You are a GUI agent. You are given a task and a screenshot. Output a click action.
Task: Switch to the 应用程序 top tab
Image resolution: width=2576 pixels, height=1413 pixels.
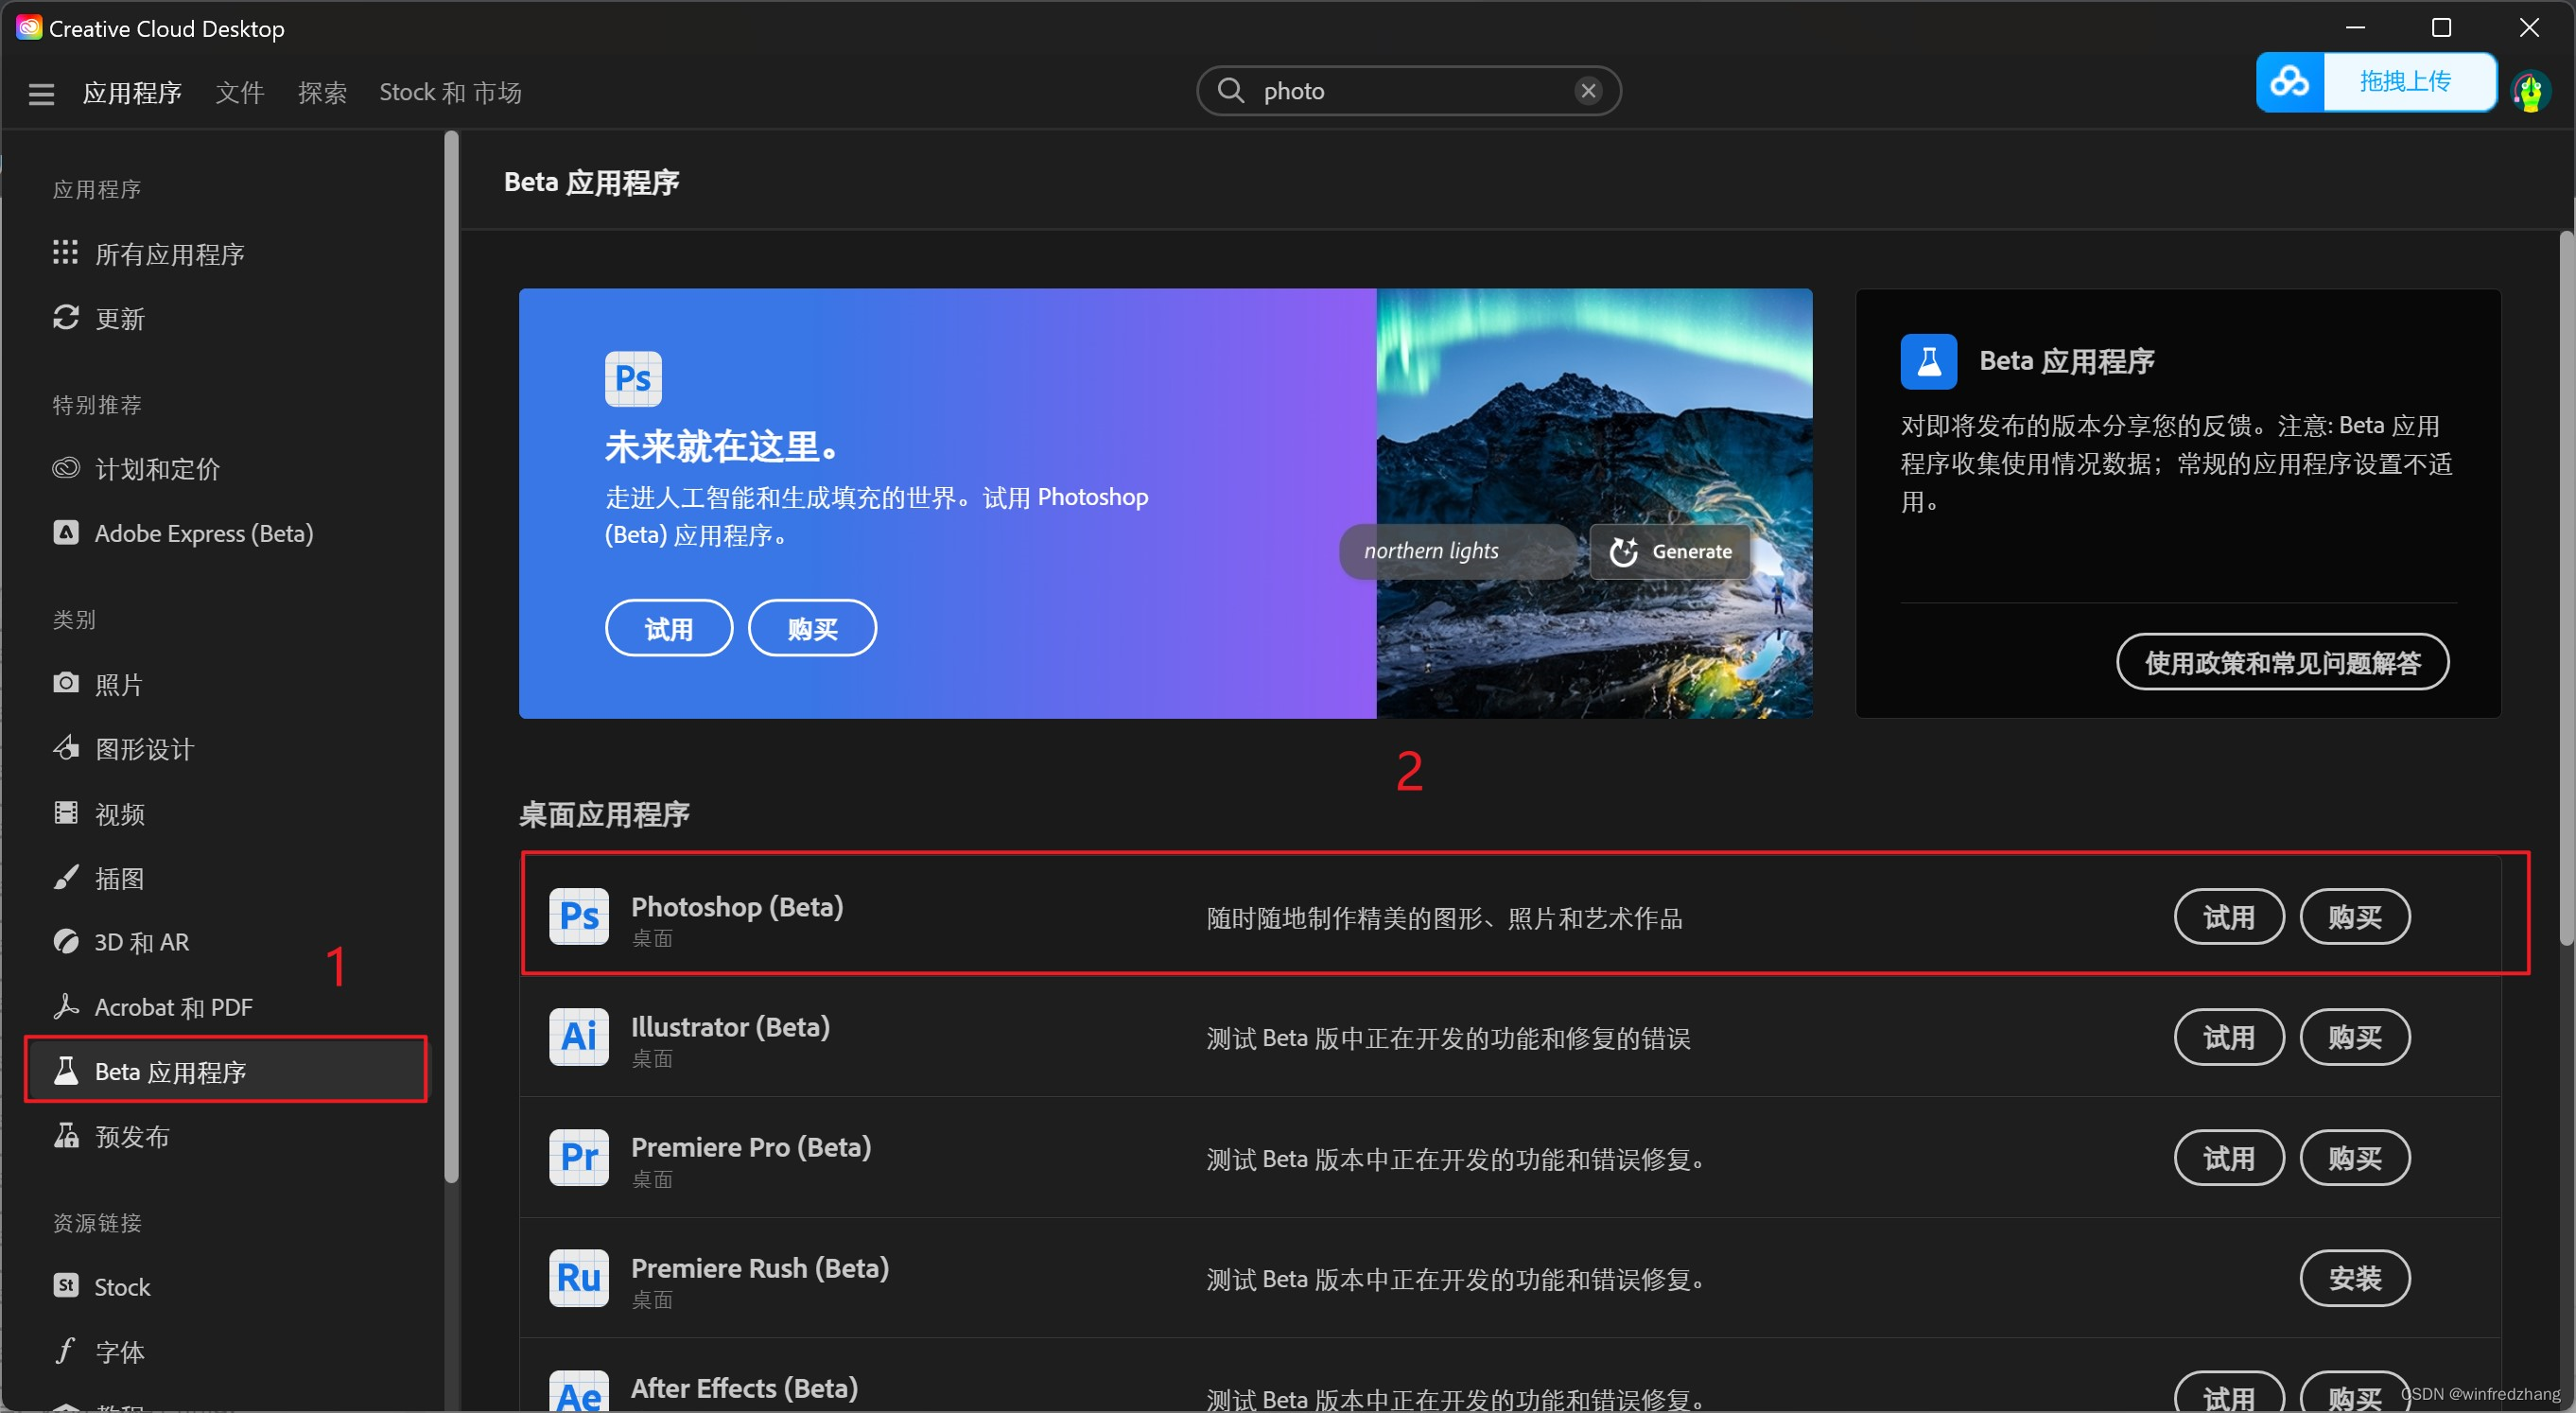[x=132, y=93]
